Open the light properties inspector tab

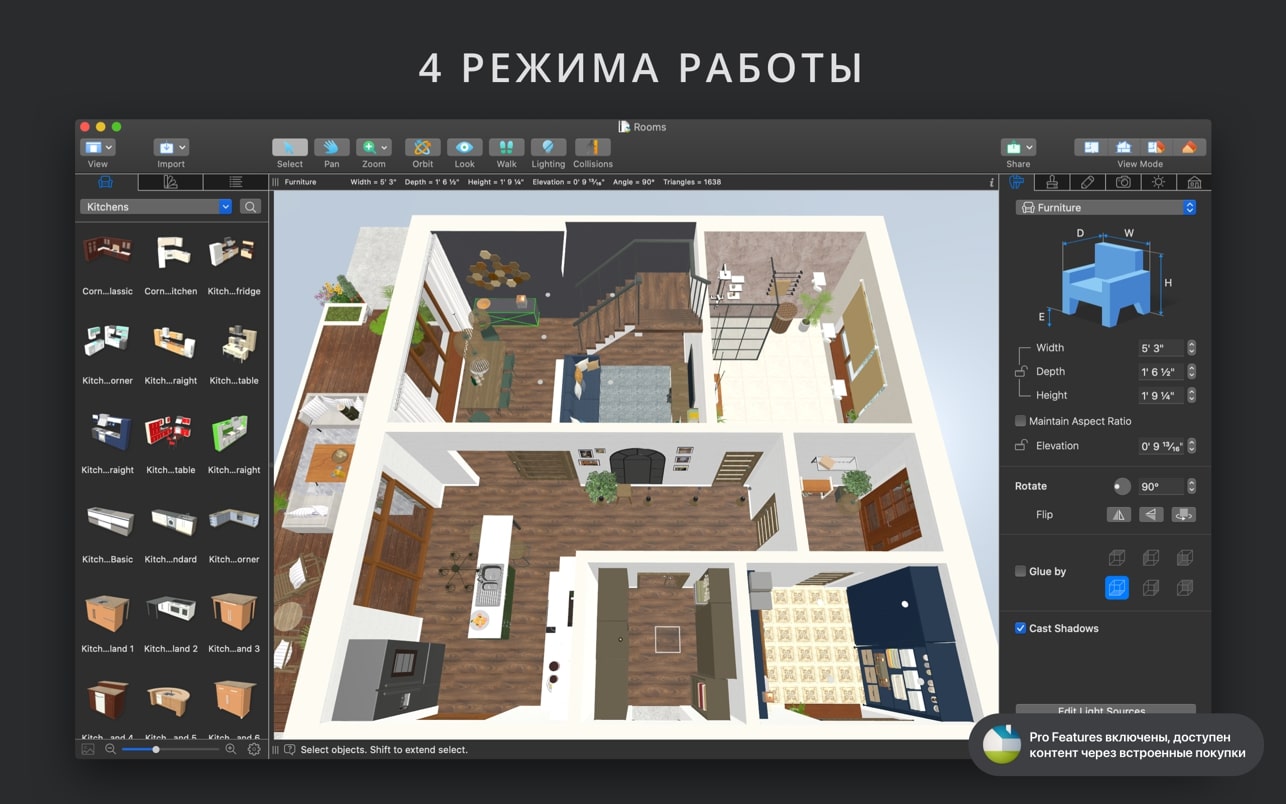pos(1158,182)
